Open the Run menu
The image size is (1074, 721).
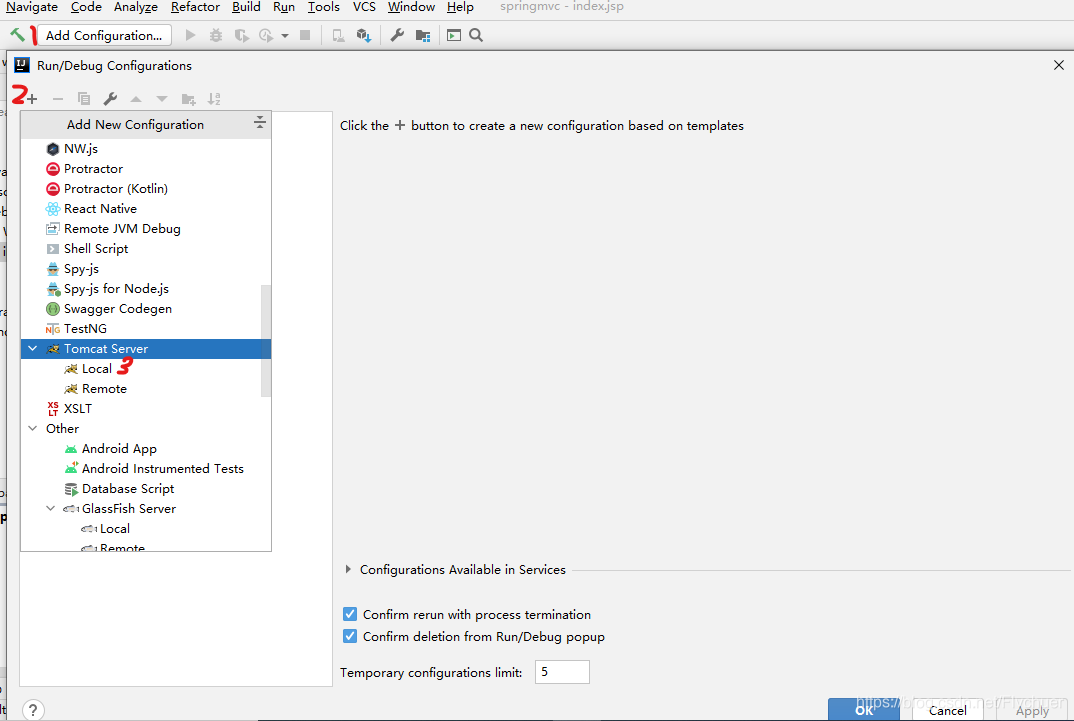click(x=284, y=7)
